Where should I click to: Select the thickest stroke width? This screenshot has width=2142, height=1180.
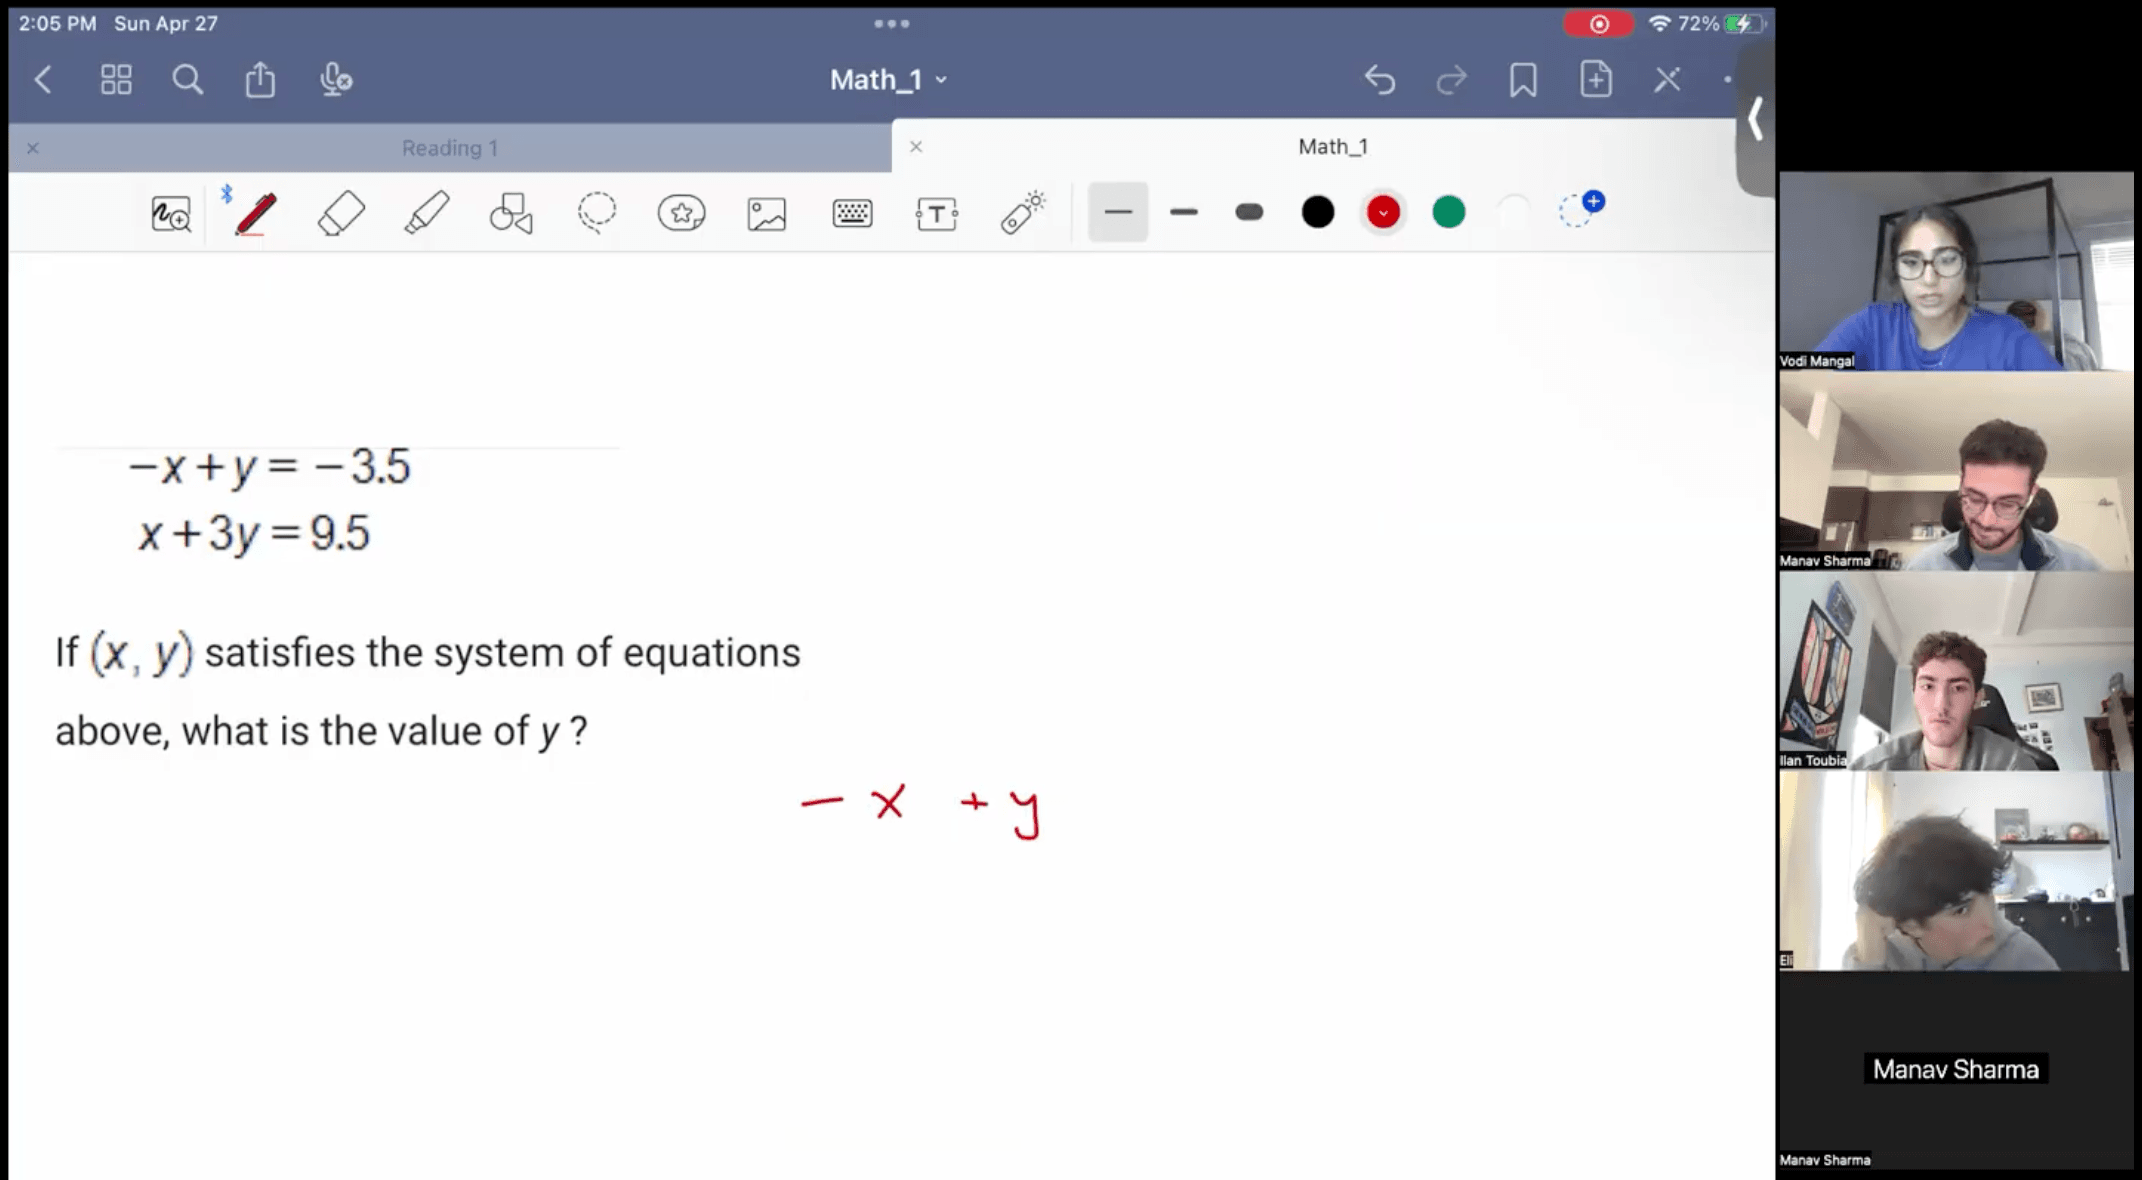[x=1249, y=212]
